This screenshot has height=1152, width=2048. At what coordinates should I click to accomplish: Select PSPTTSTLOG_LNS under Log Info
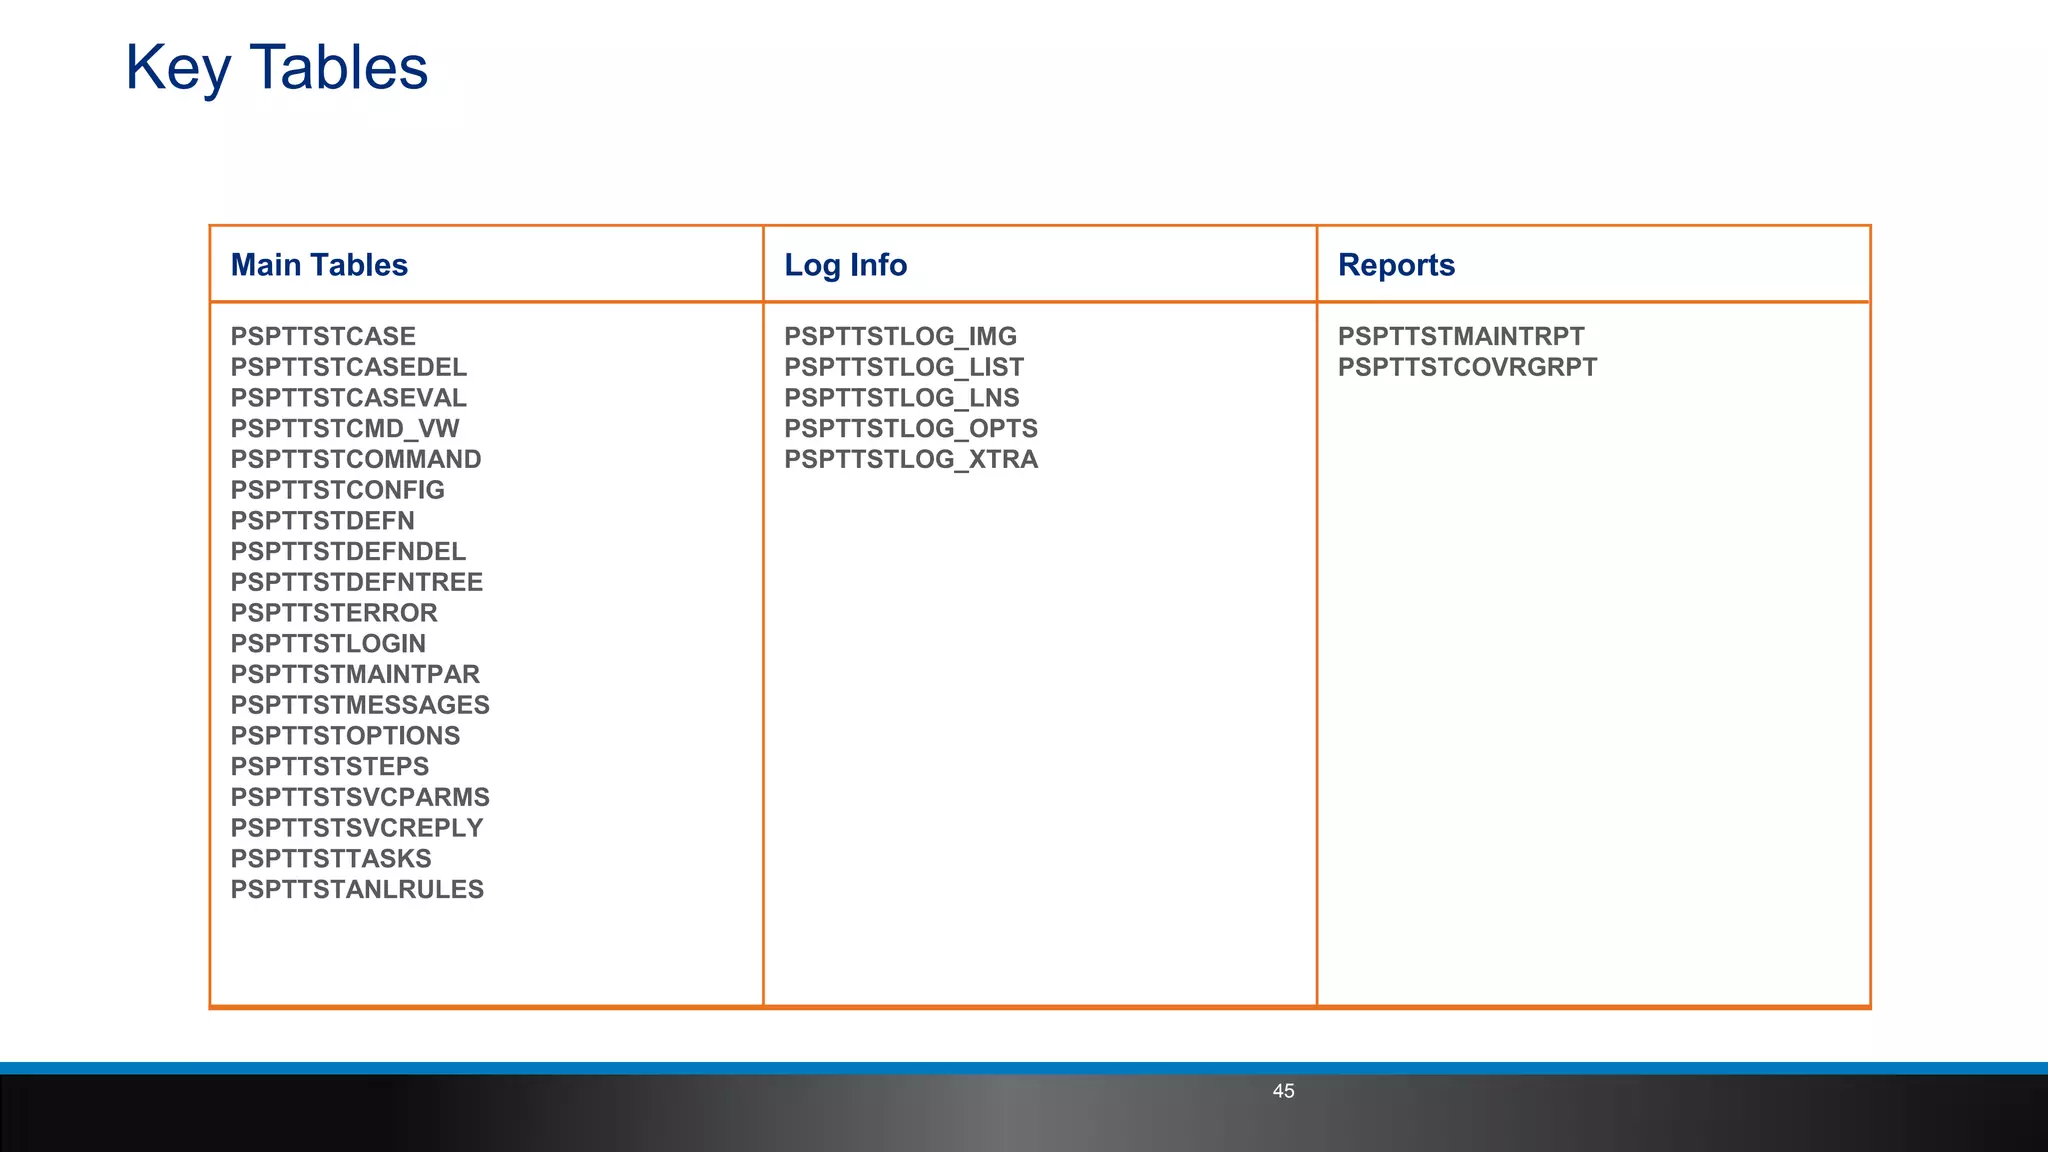coord(902,398)
